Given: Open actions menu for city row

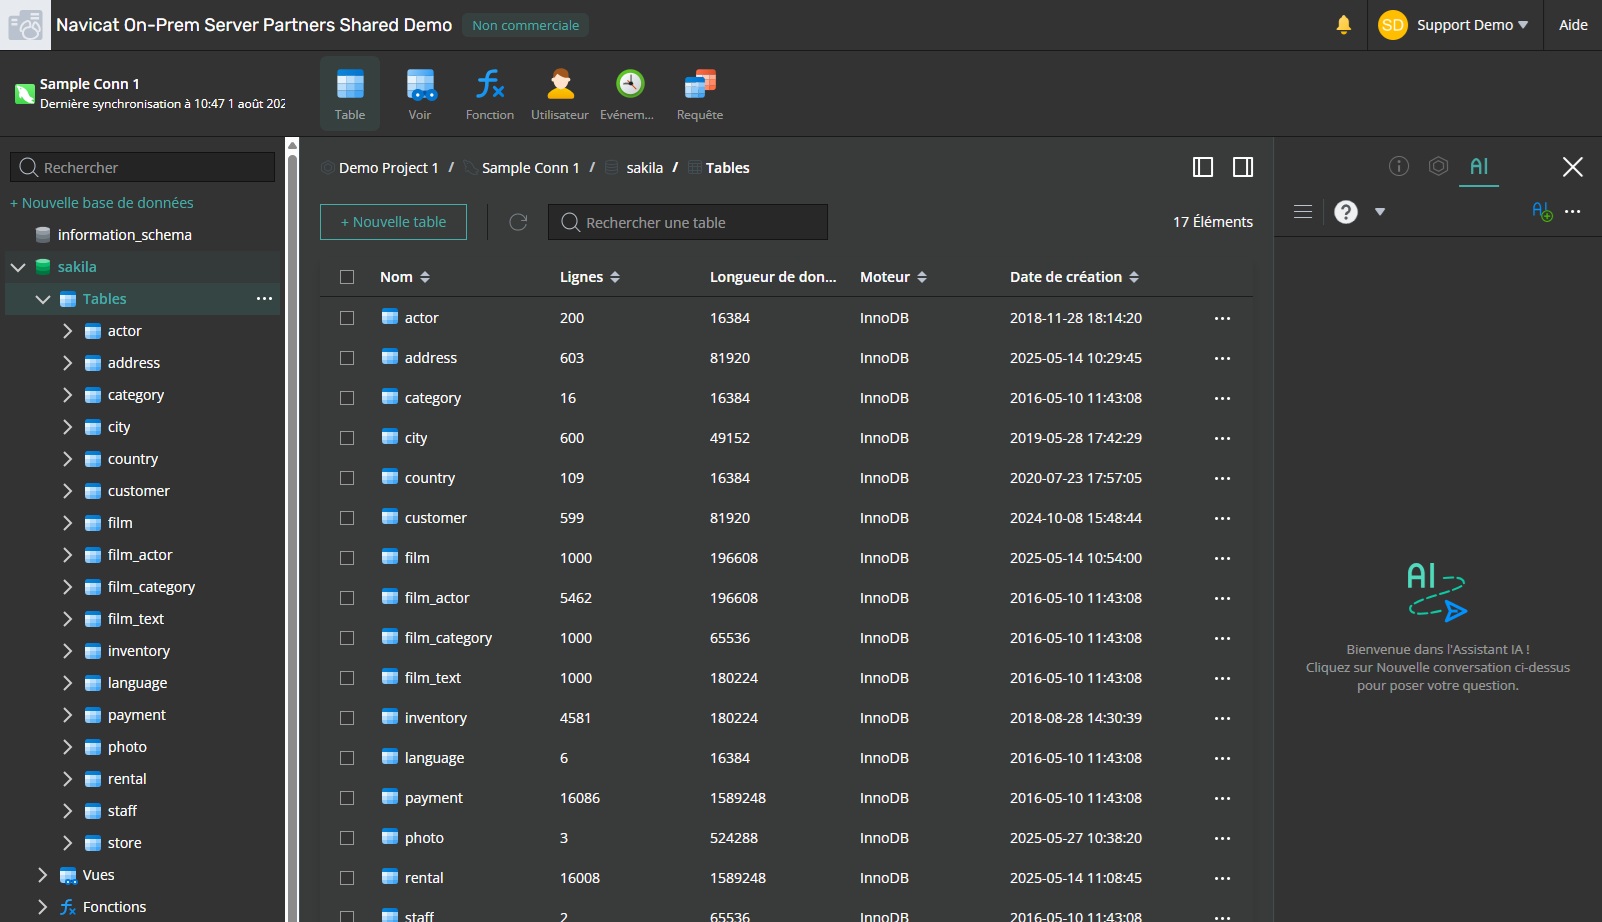Looking at the screenshot, I should click(1222, 438).
